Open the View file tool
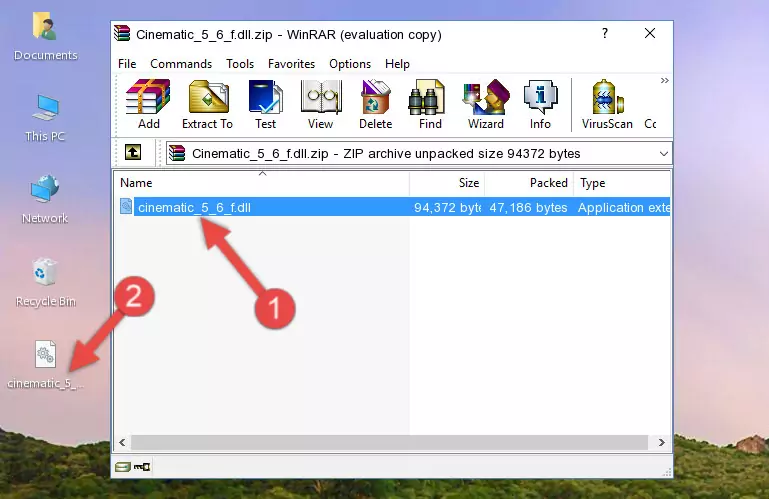 pos(321,105)
